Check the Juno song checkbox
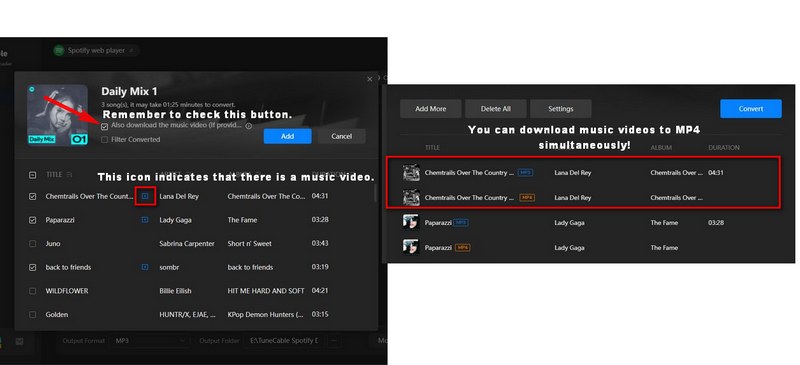Screen dimensions: 800x365 (33, 244)
